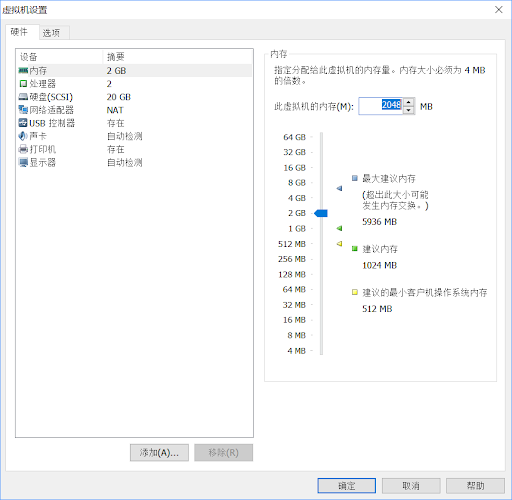Click the green 建议内存 legend square

355,249
